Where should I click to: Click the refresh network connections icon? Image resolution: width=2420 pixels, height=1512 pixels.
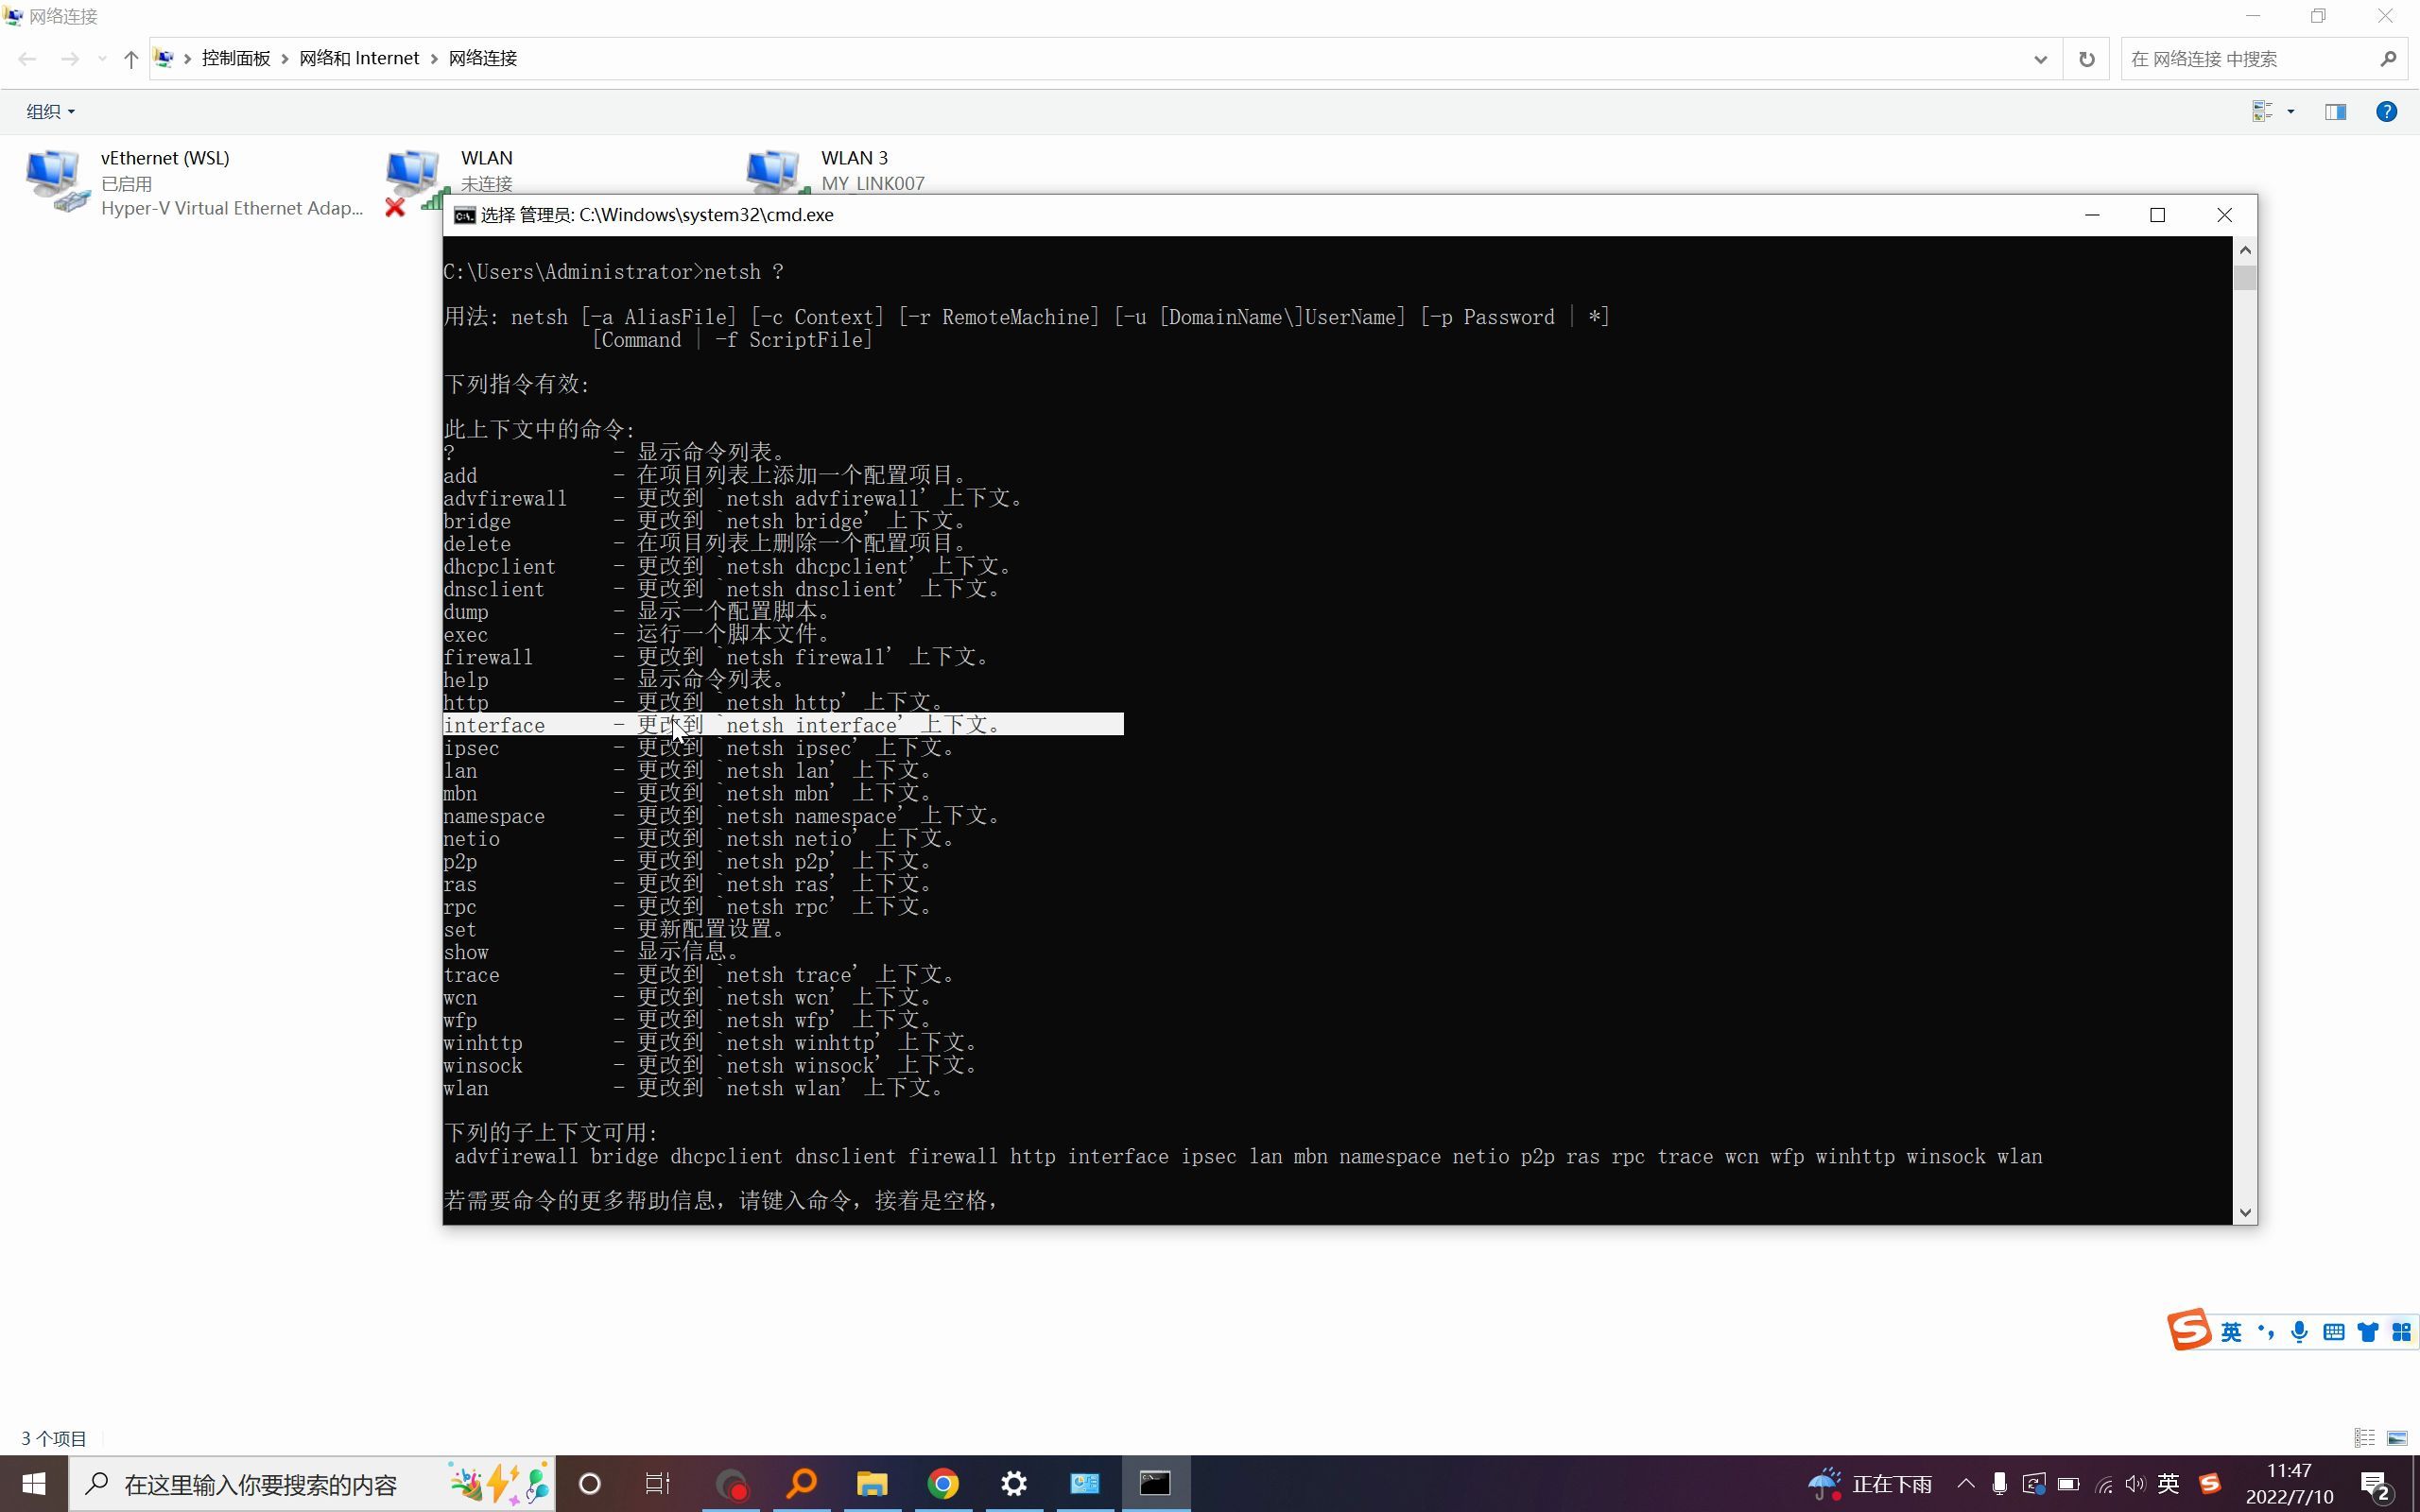[x=2085, y=58]
